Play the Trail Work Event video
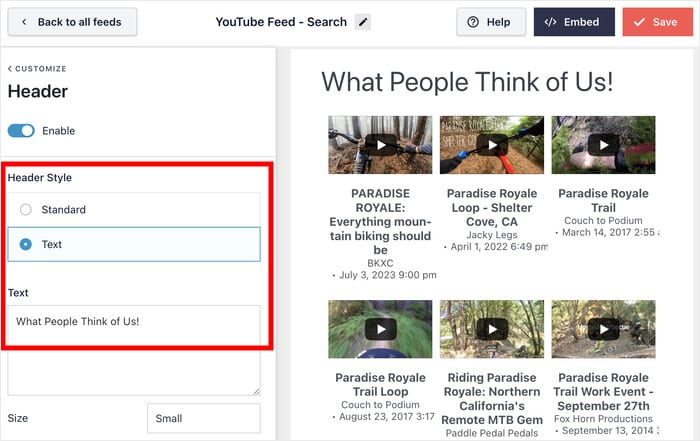 click(x=603, y=329)
